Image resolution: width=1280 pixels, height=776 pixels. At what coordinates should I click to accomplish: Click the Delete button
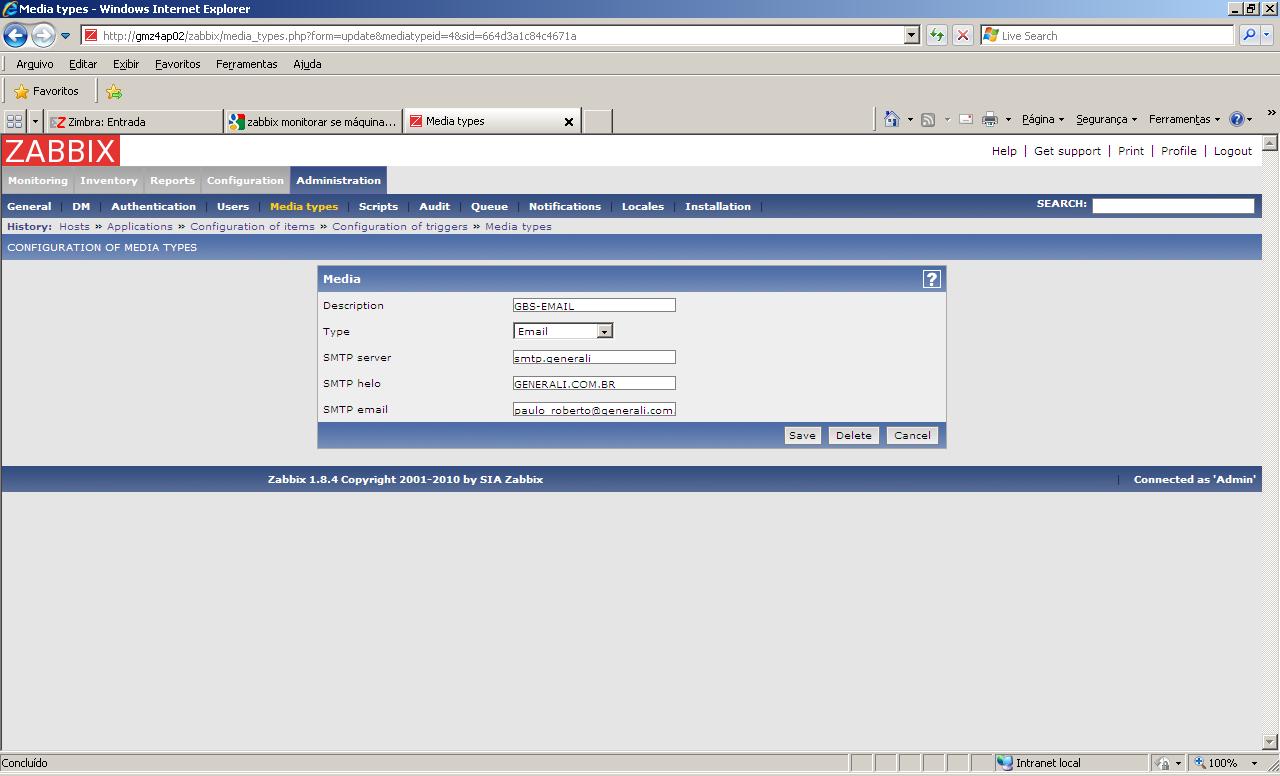tap(853, 435)
